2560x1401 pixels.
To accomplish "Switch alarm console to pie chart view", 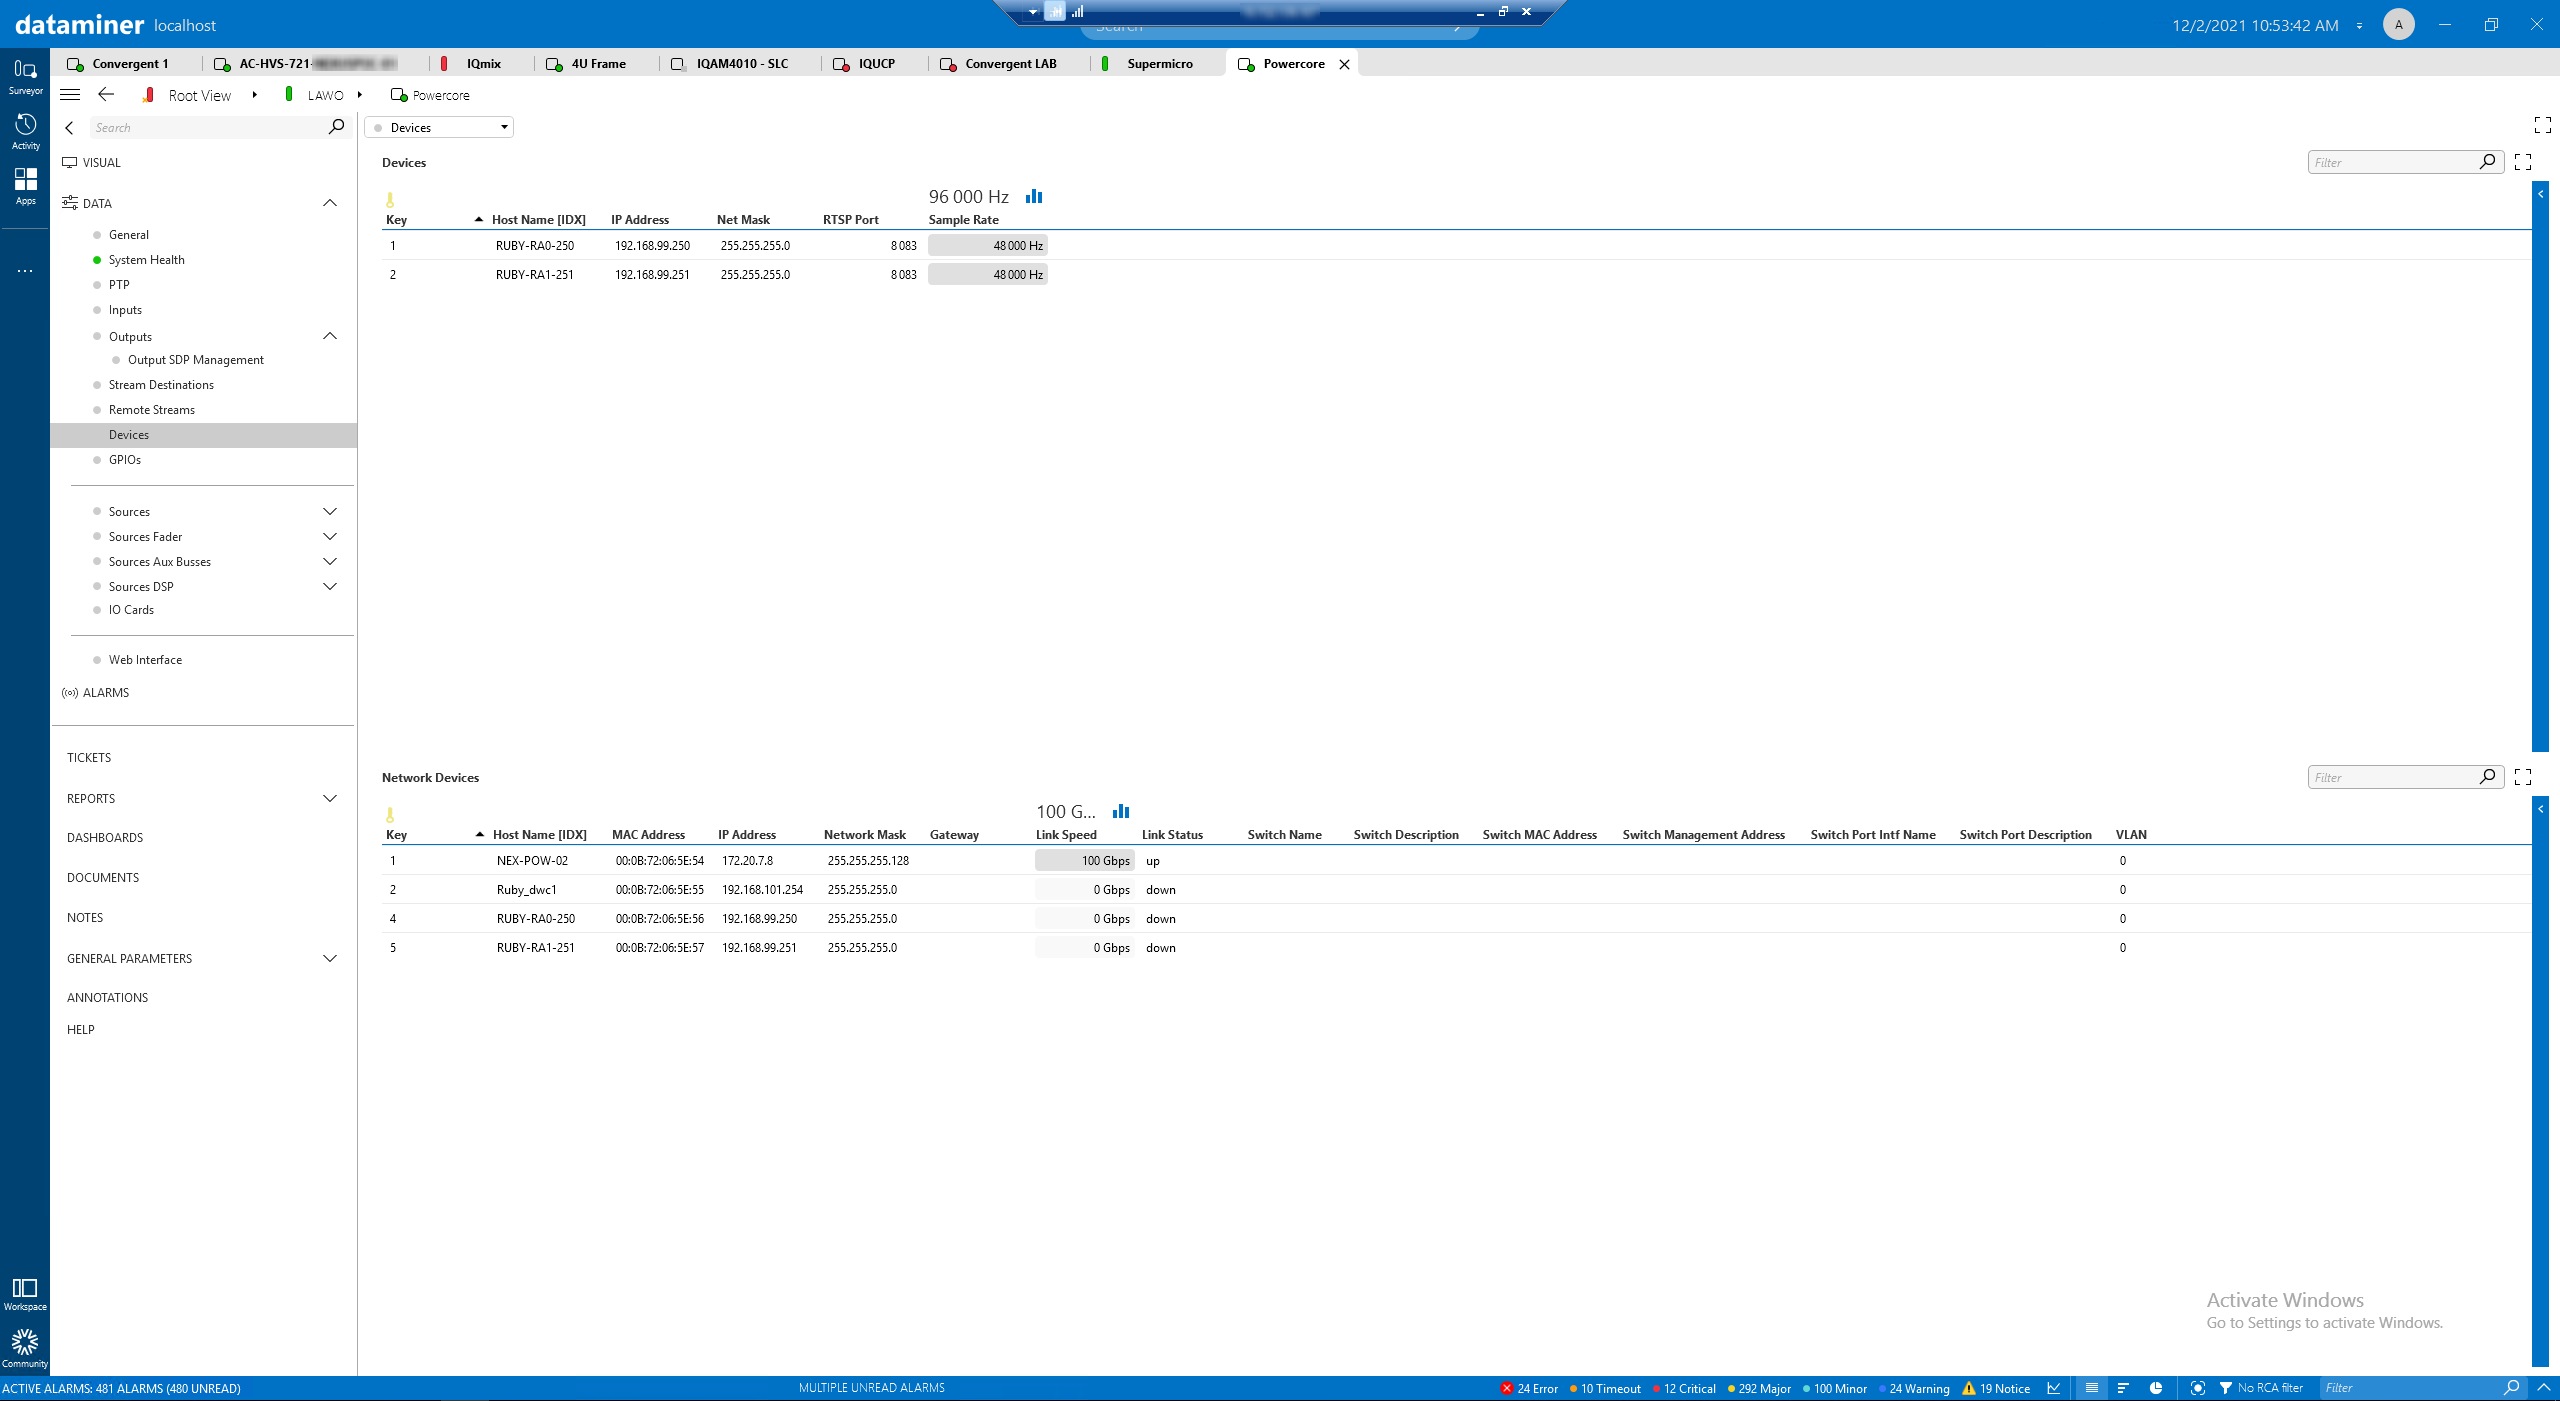I will [2156, 1388].
